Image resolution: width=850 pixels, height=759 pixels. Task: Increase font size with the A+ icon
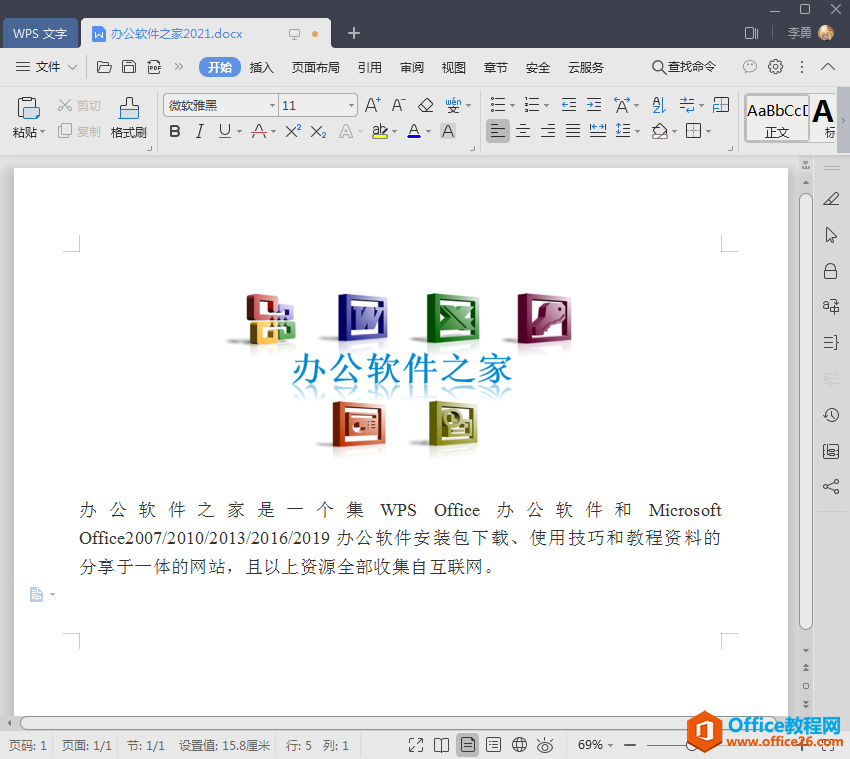coord(372,105)
